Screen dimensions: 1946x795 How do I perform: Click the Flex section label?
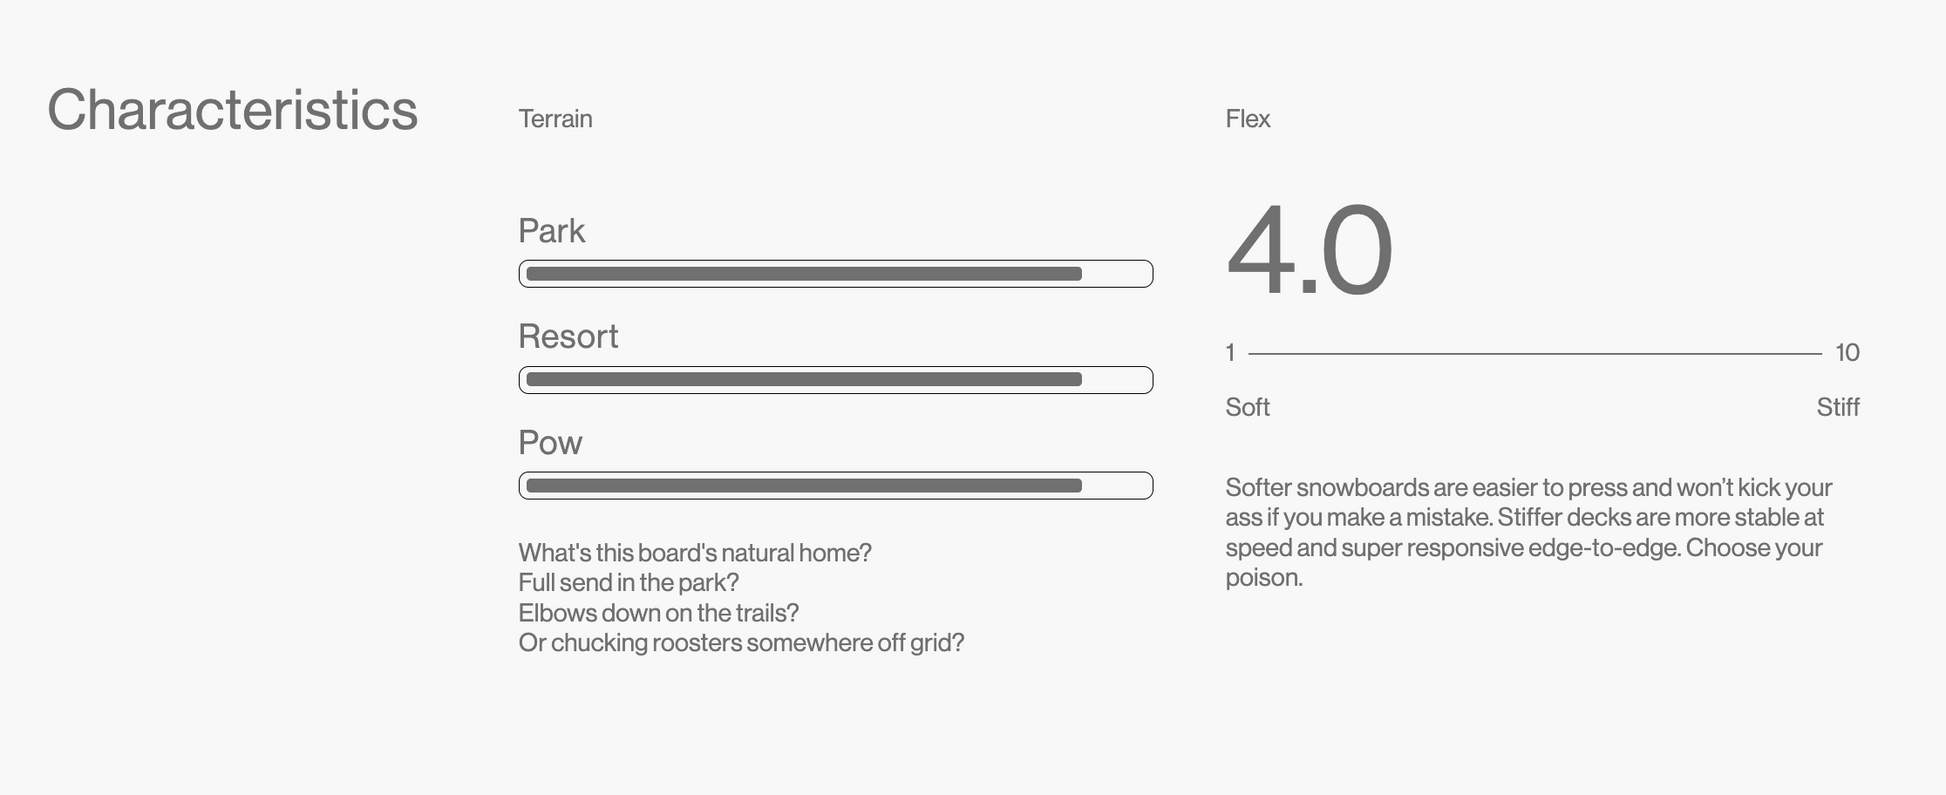[x=1248, y=119]
